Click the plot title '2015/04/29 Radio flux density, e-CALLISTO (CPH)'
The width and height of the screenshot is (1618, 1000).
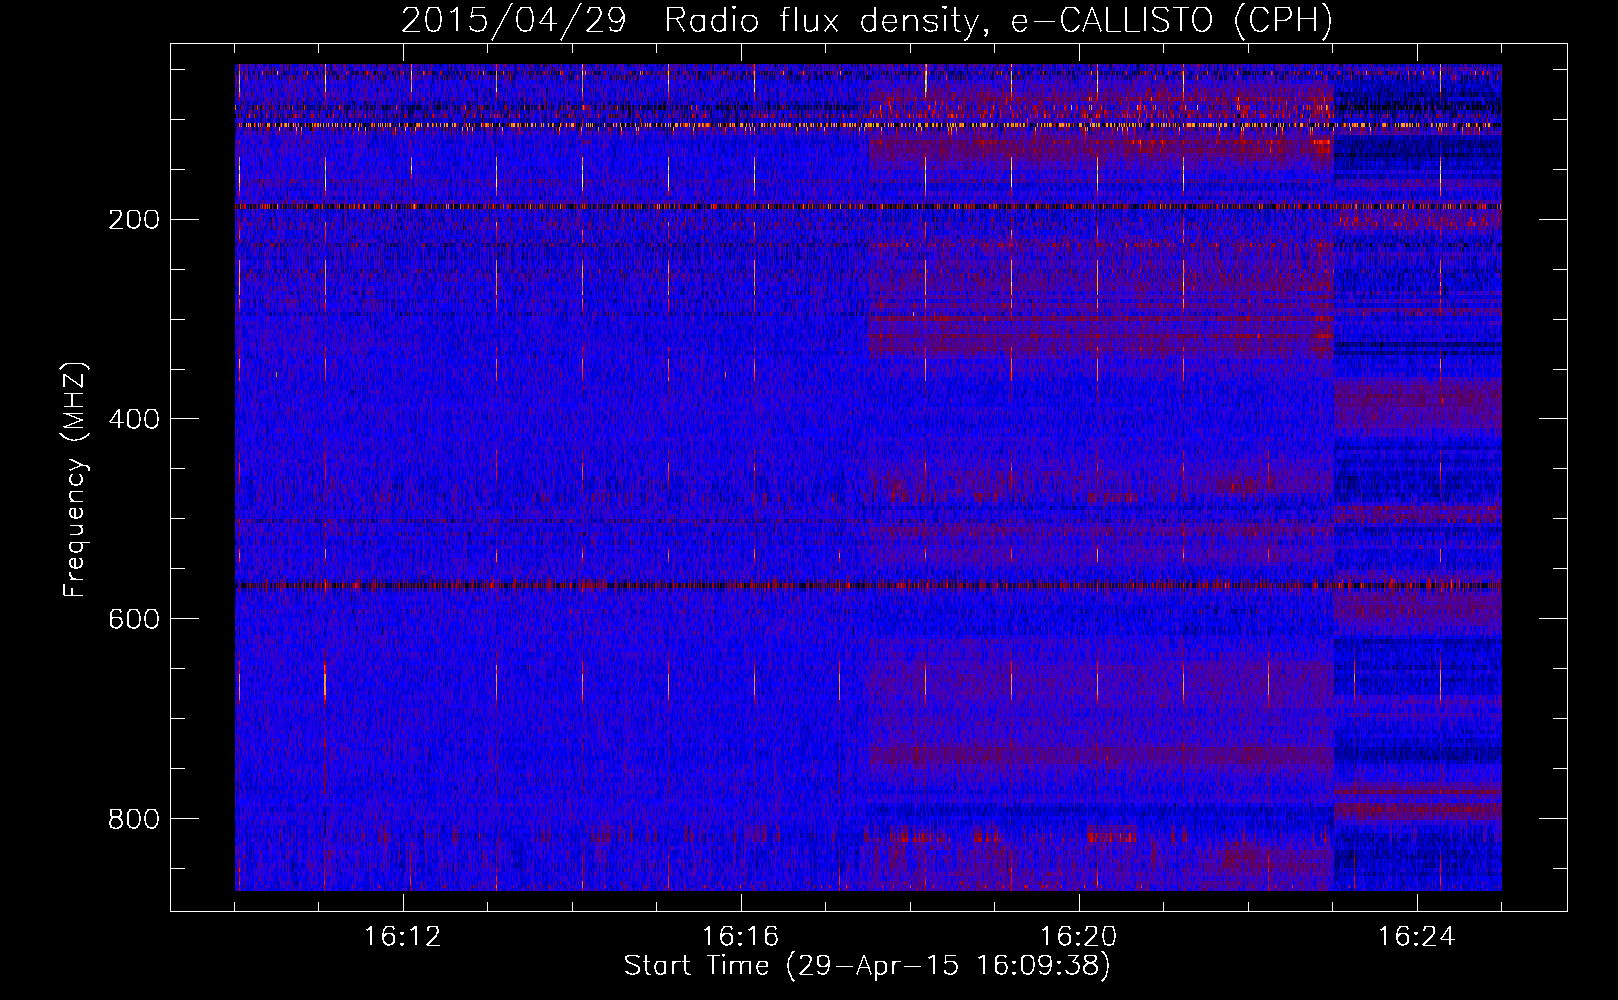(867, 20)
